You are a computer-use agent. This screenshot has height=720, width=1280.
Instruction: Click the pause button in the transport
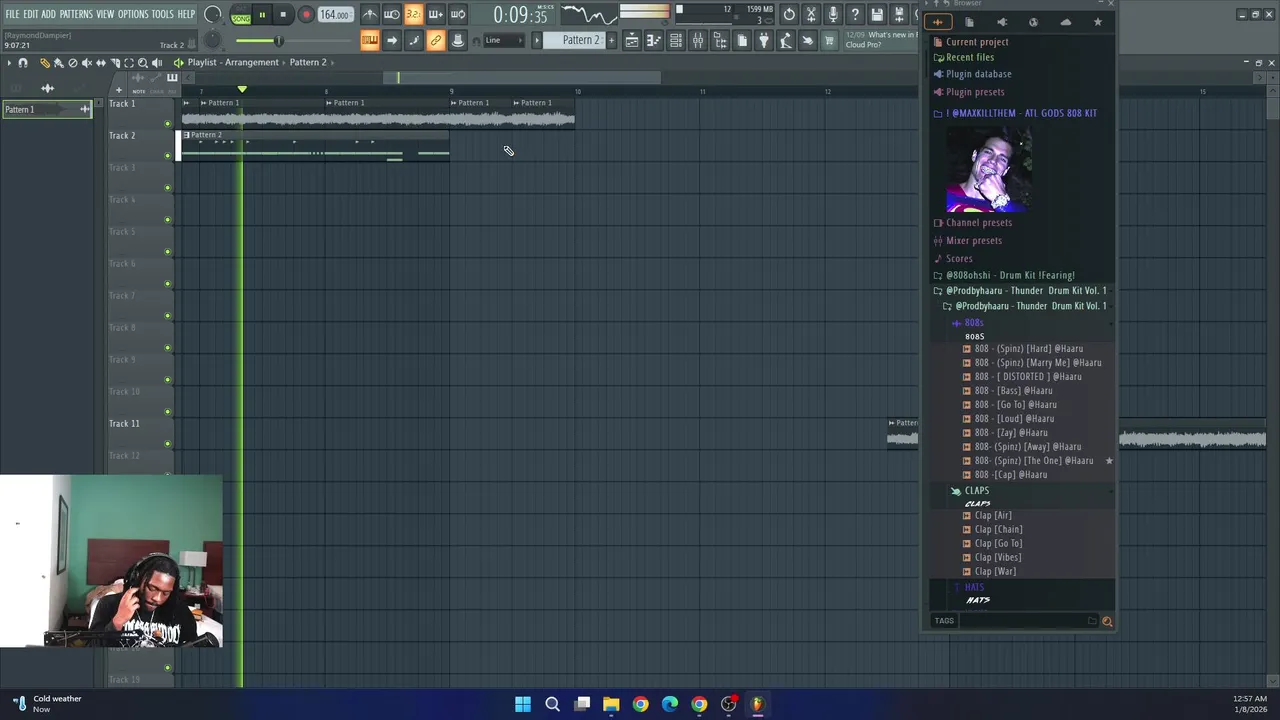pos(262,15)
